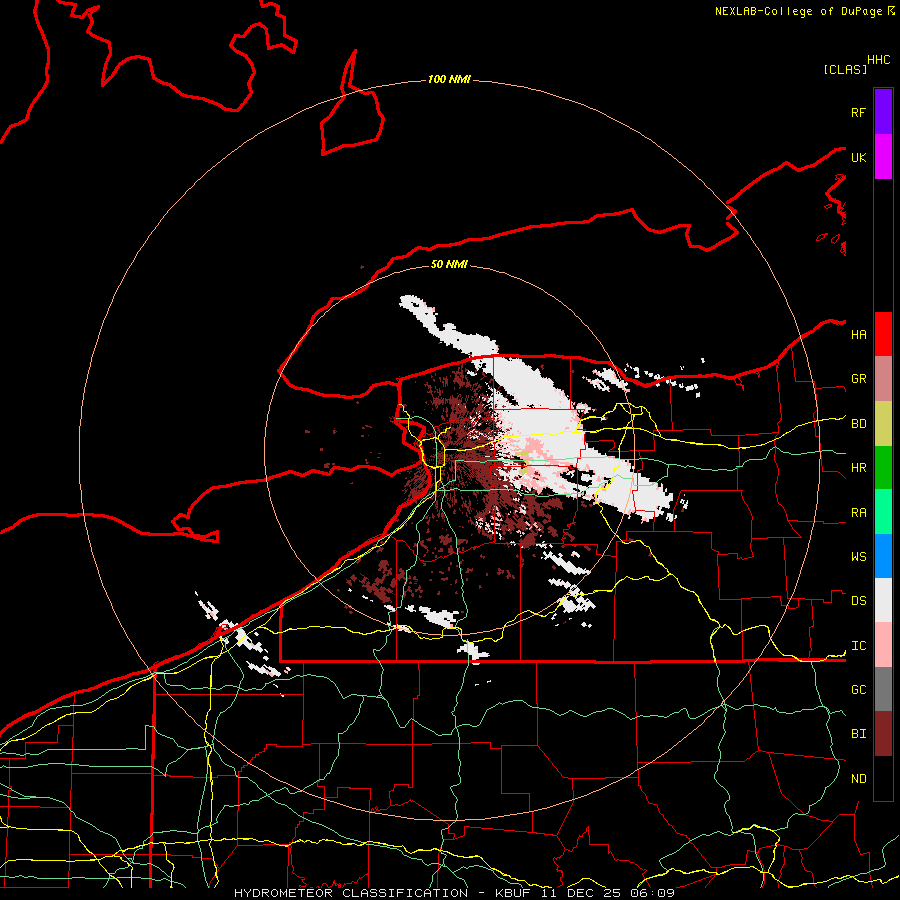This screenshot has height=900, width=900.
Task: Click the HR green legend swatch
Action: tap(883, 468)
